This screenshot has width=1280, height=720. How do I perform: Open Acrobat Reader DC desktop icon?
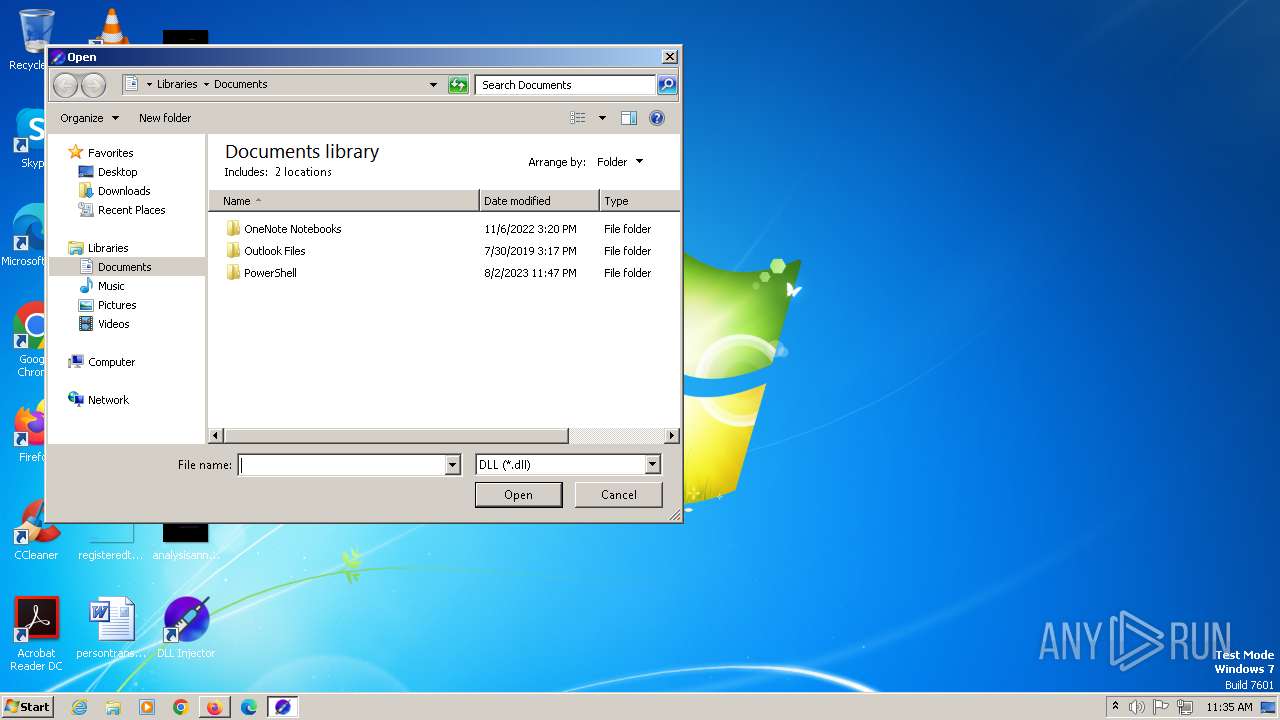(36, 634)
